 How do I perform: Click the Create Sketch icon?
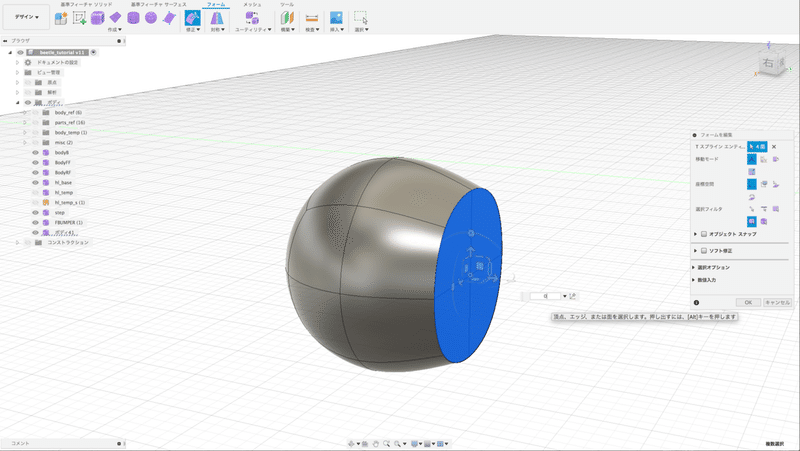click(x=79, y=18)
